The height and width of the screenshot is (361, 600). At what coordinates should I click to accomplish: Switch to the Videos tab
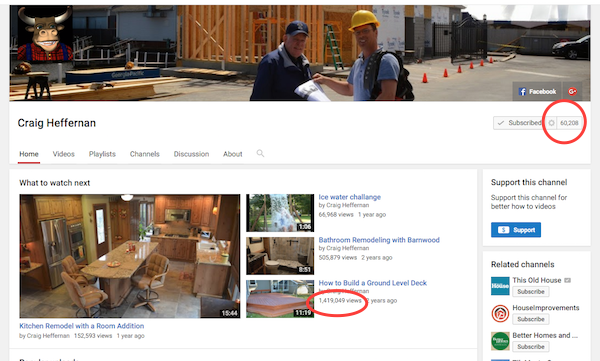point(64,154)
